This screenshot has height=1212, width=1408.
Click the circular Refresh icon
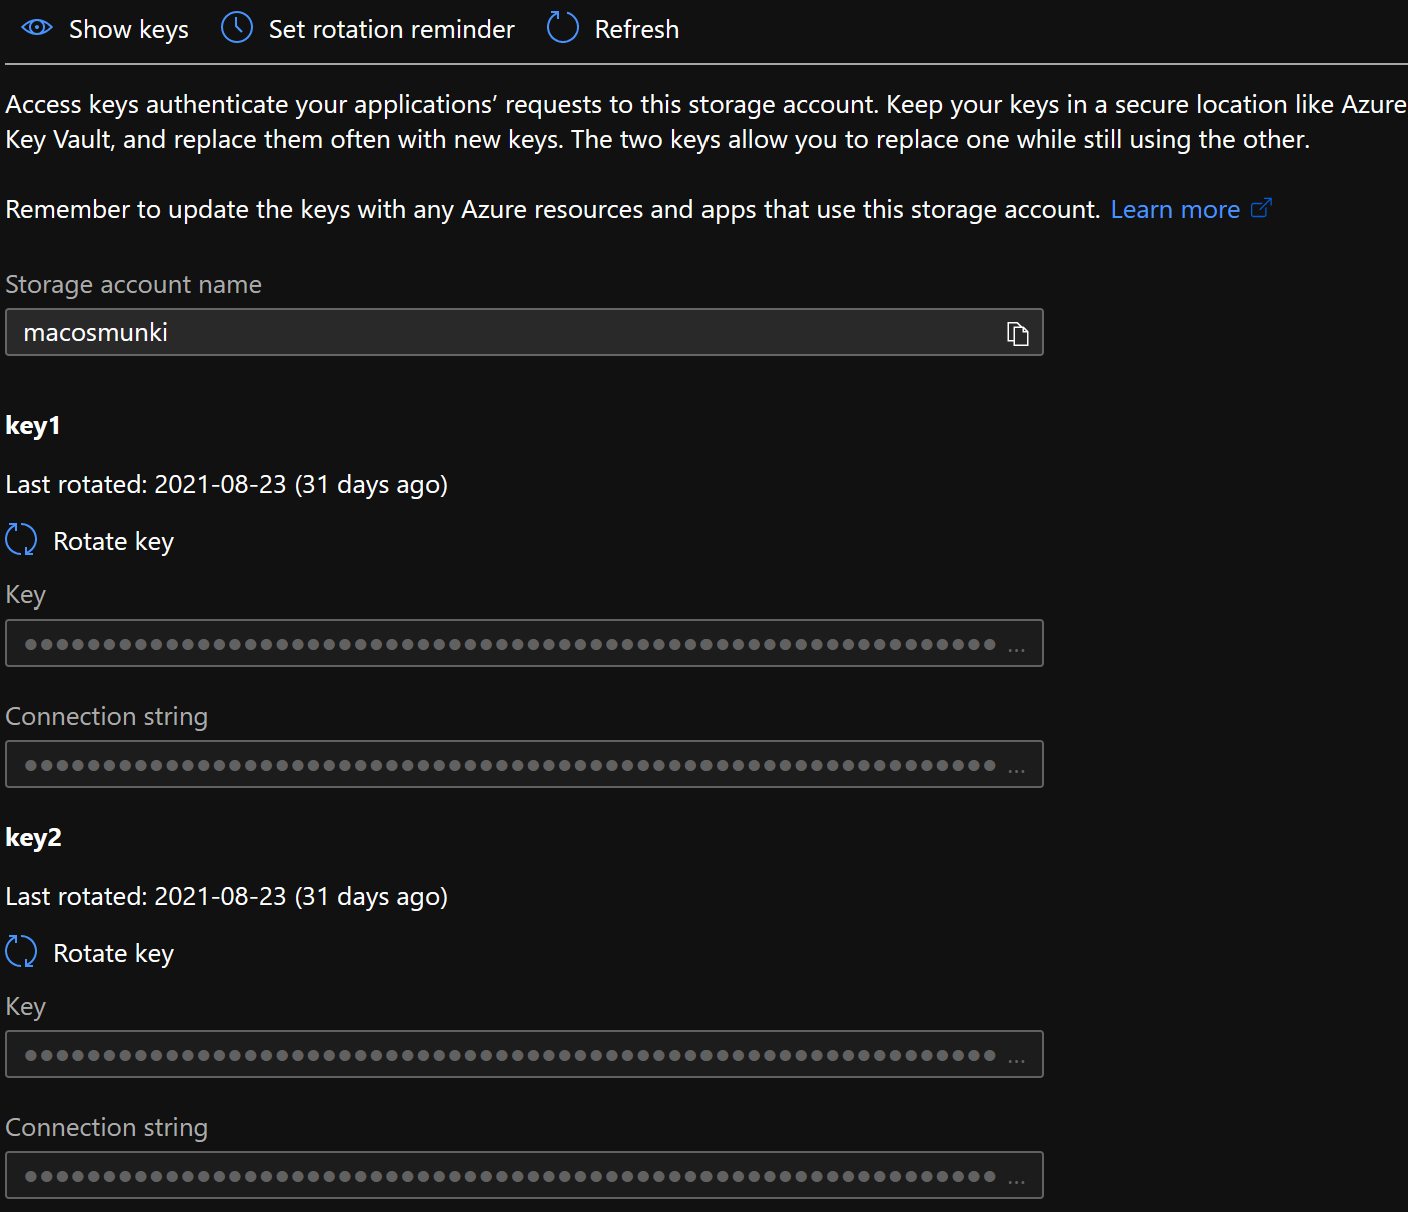(563, 28)
